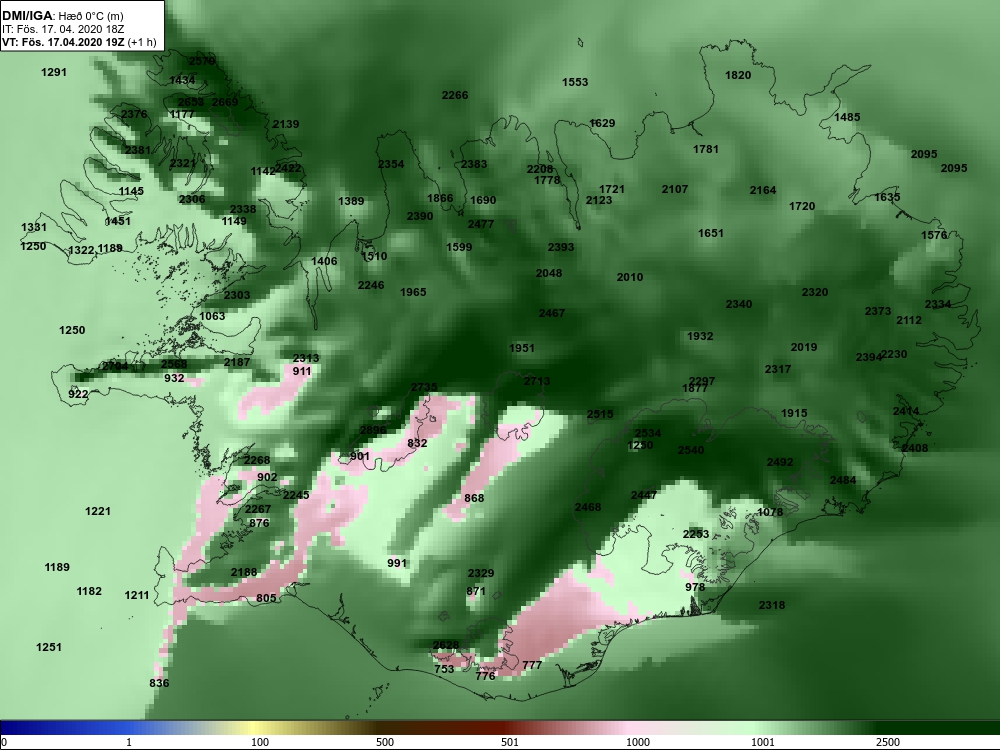Select the 2492 map label
1000x750 pixels.
pos(780,462)
